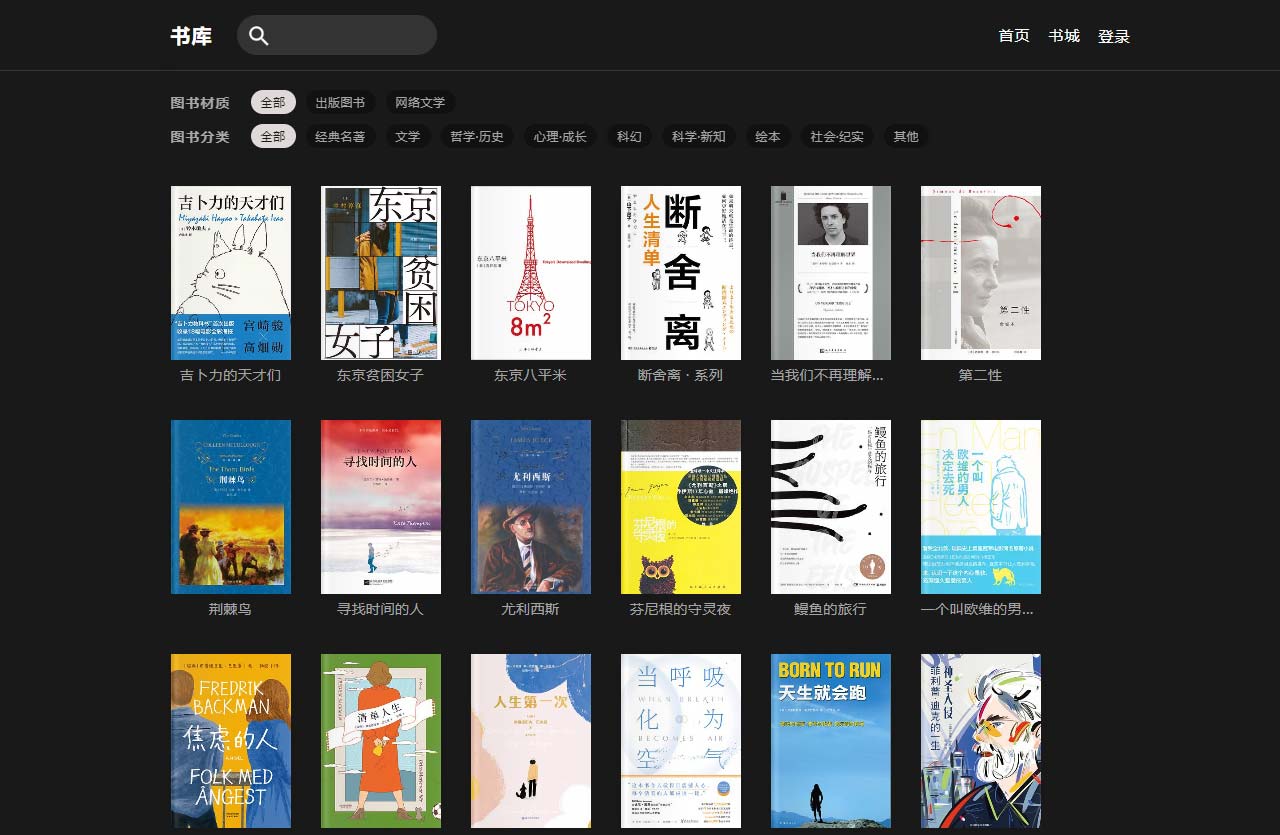Open the 当呼吸化为空气 book cover
Image resolution: width=1280 pixels, height=835 pixels.
tap(681, 741)
